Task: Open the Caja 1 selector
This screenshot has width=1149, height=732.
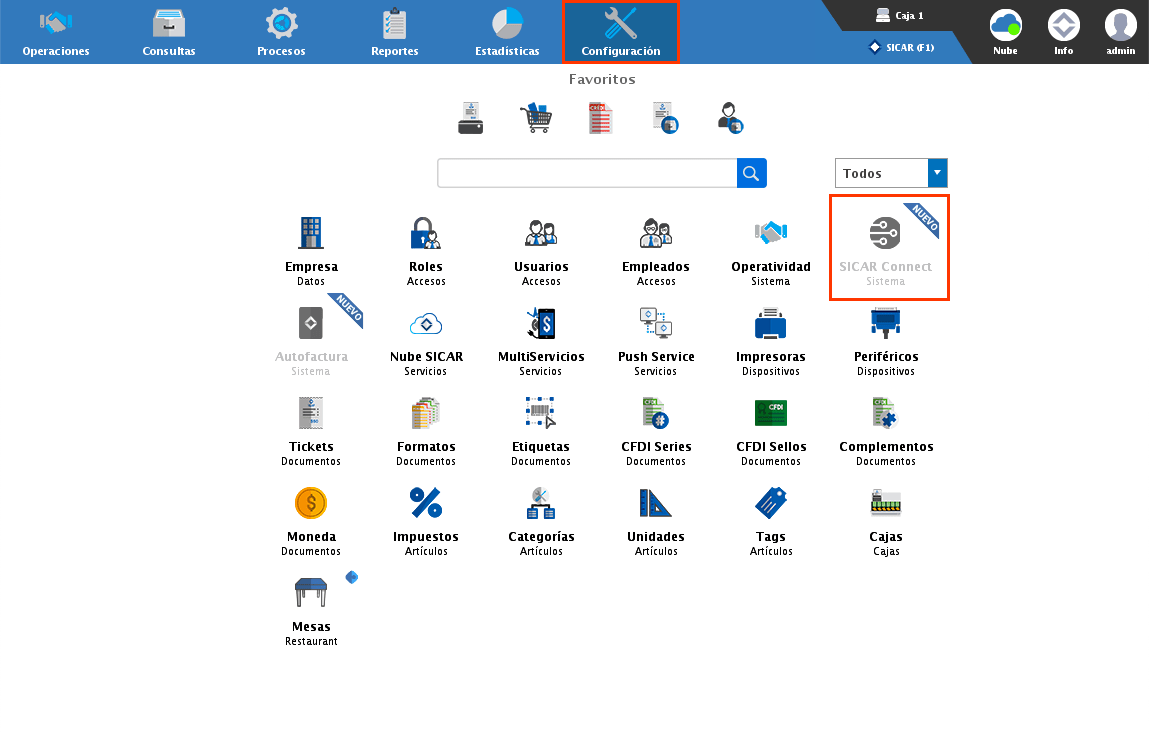Action: 899,16
